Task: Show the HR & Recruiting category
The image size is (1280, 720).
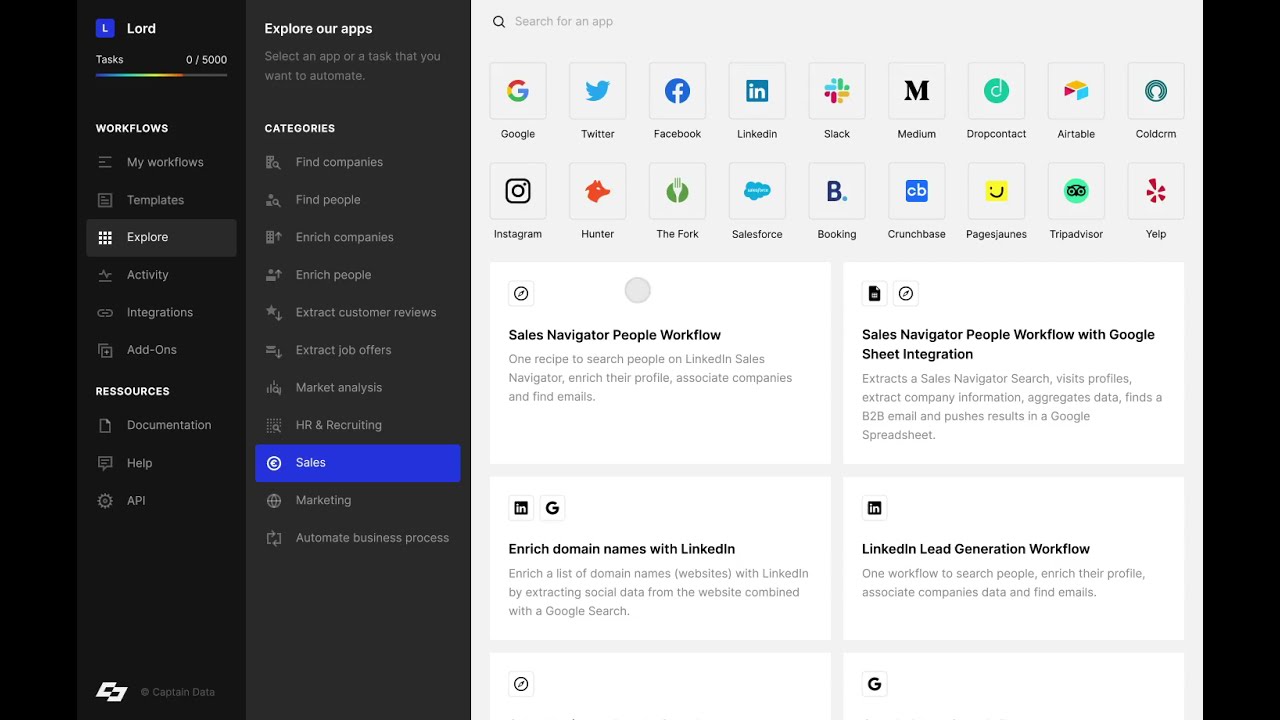Action: pos(358,425)
